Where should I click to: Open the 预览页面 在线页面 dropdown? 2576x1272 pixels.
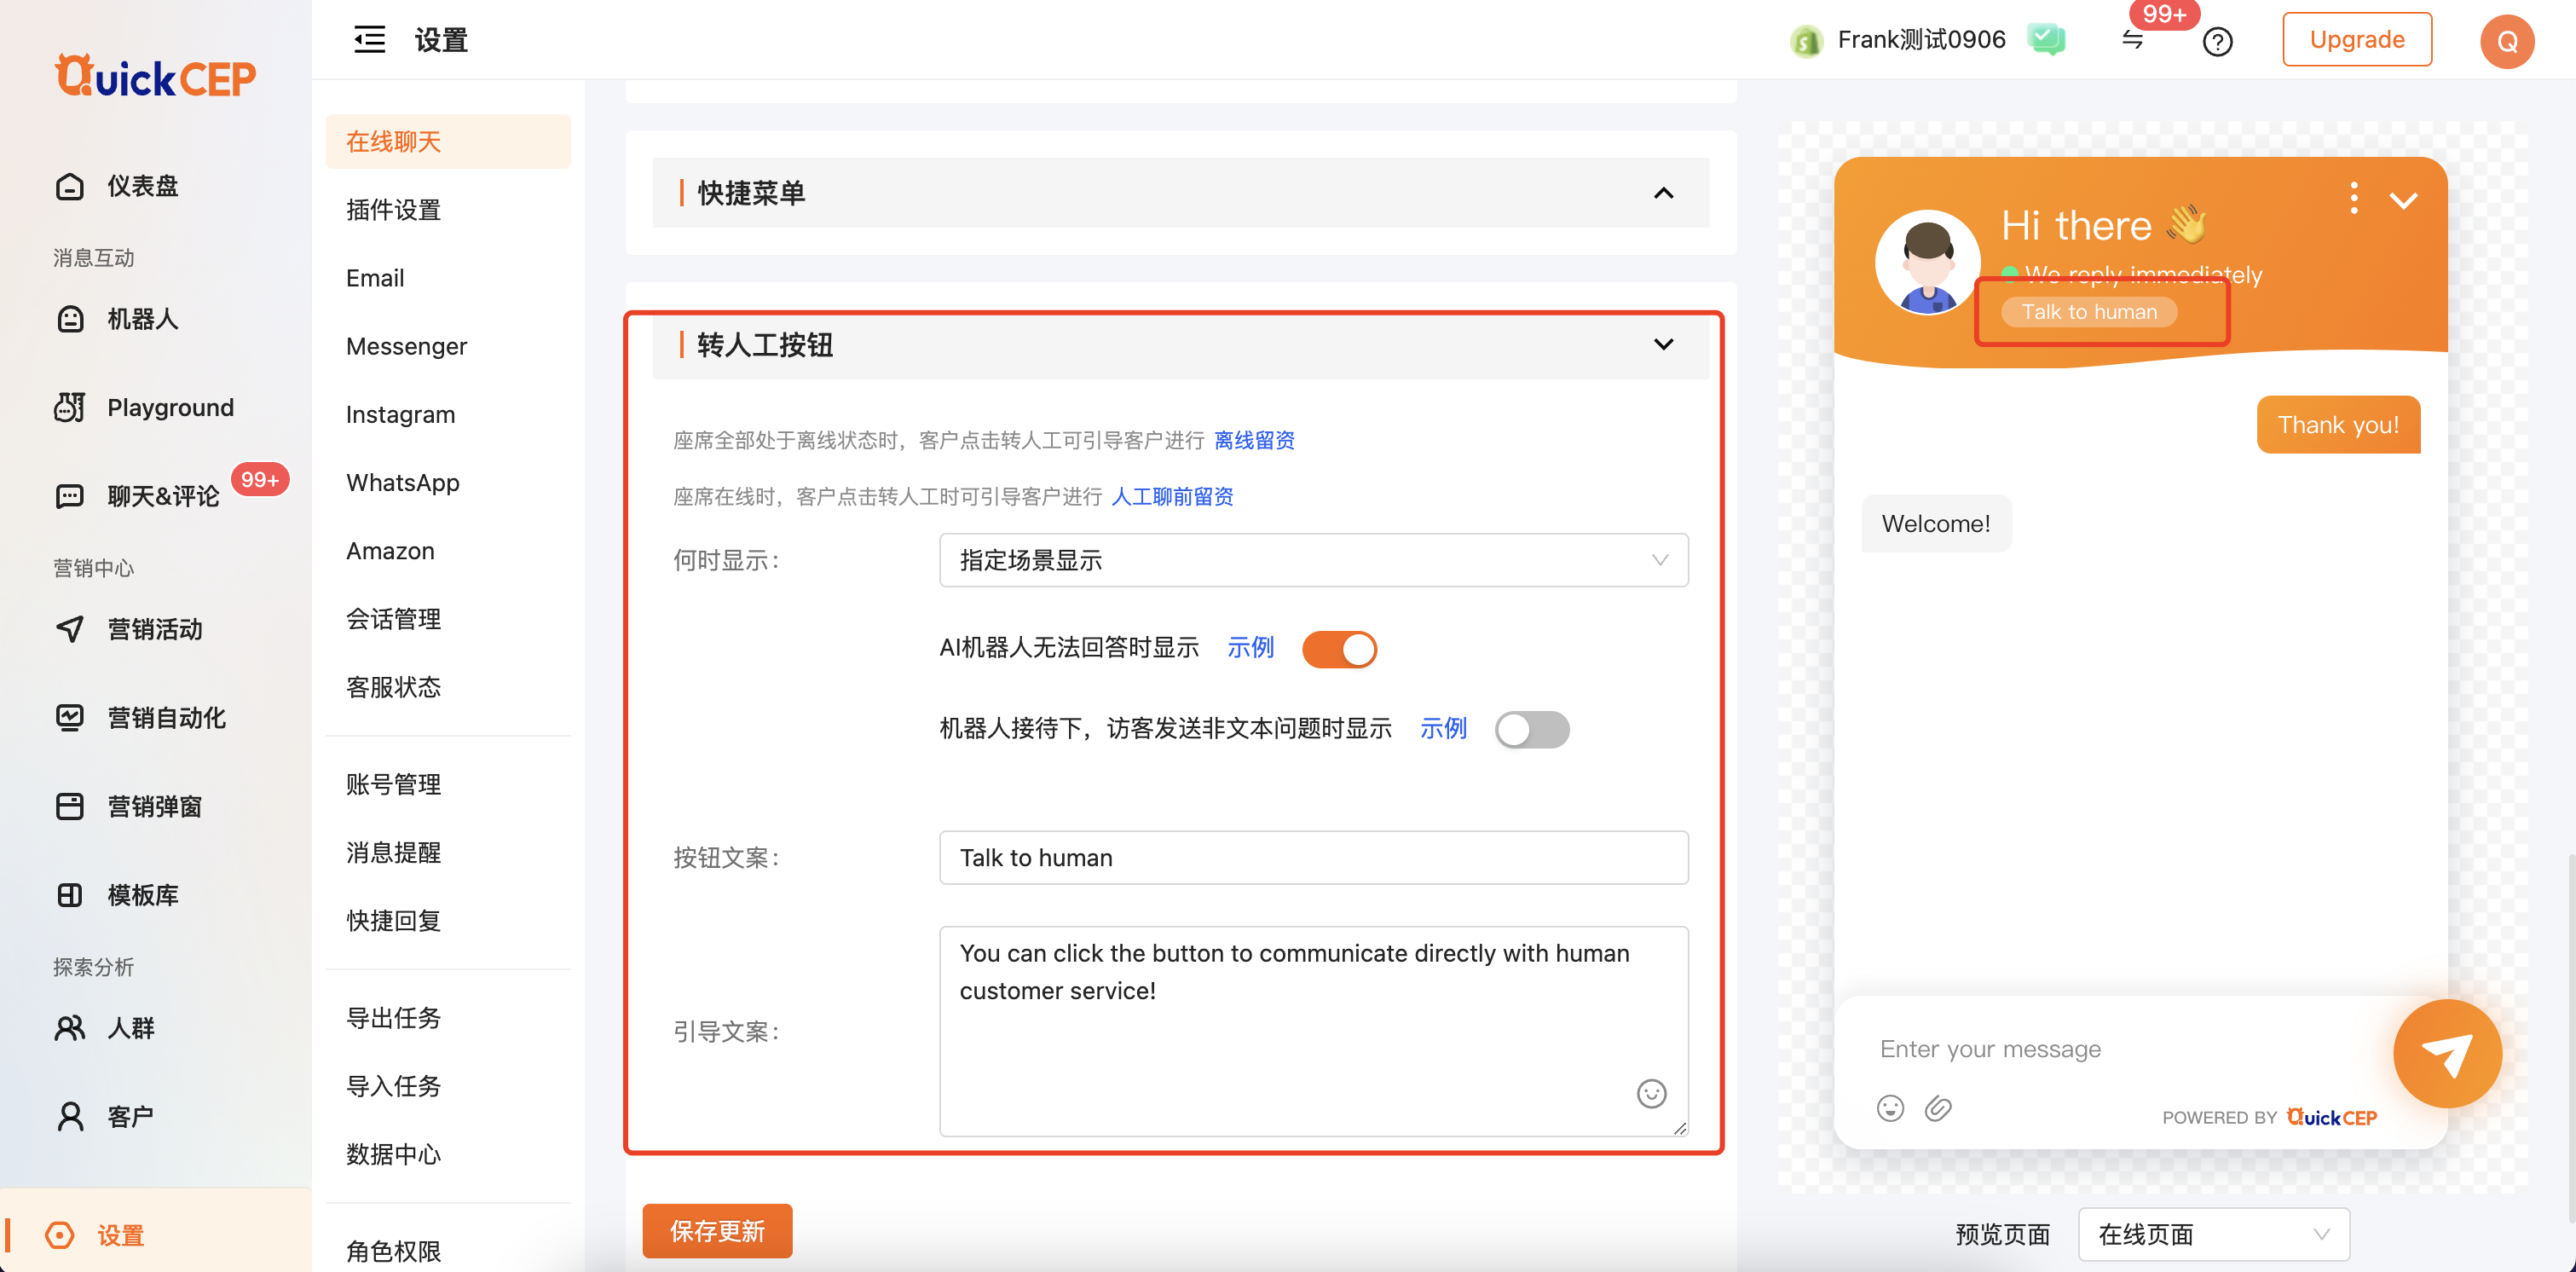click(2213, 1234)
